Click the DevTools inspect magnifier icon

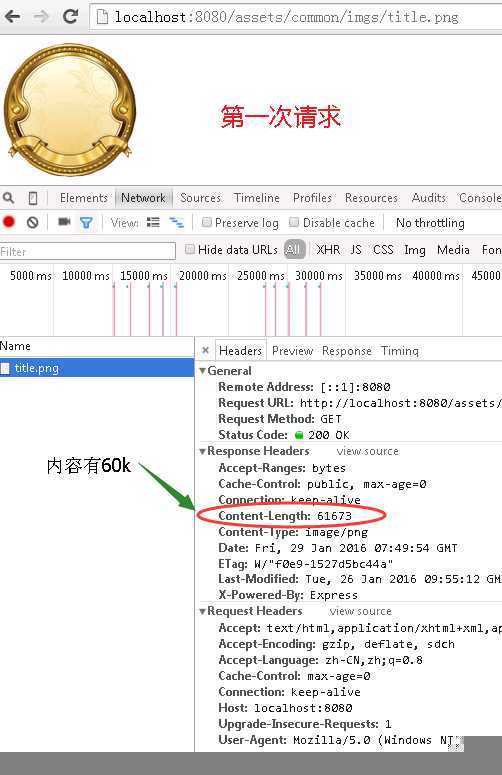click(x=8, y=198)
